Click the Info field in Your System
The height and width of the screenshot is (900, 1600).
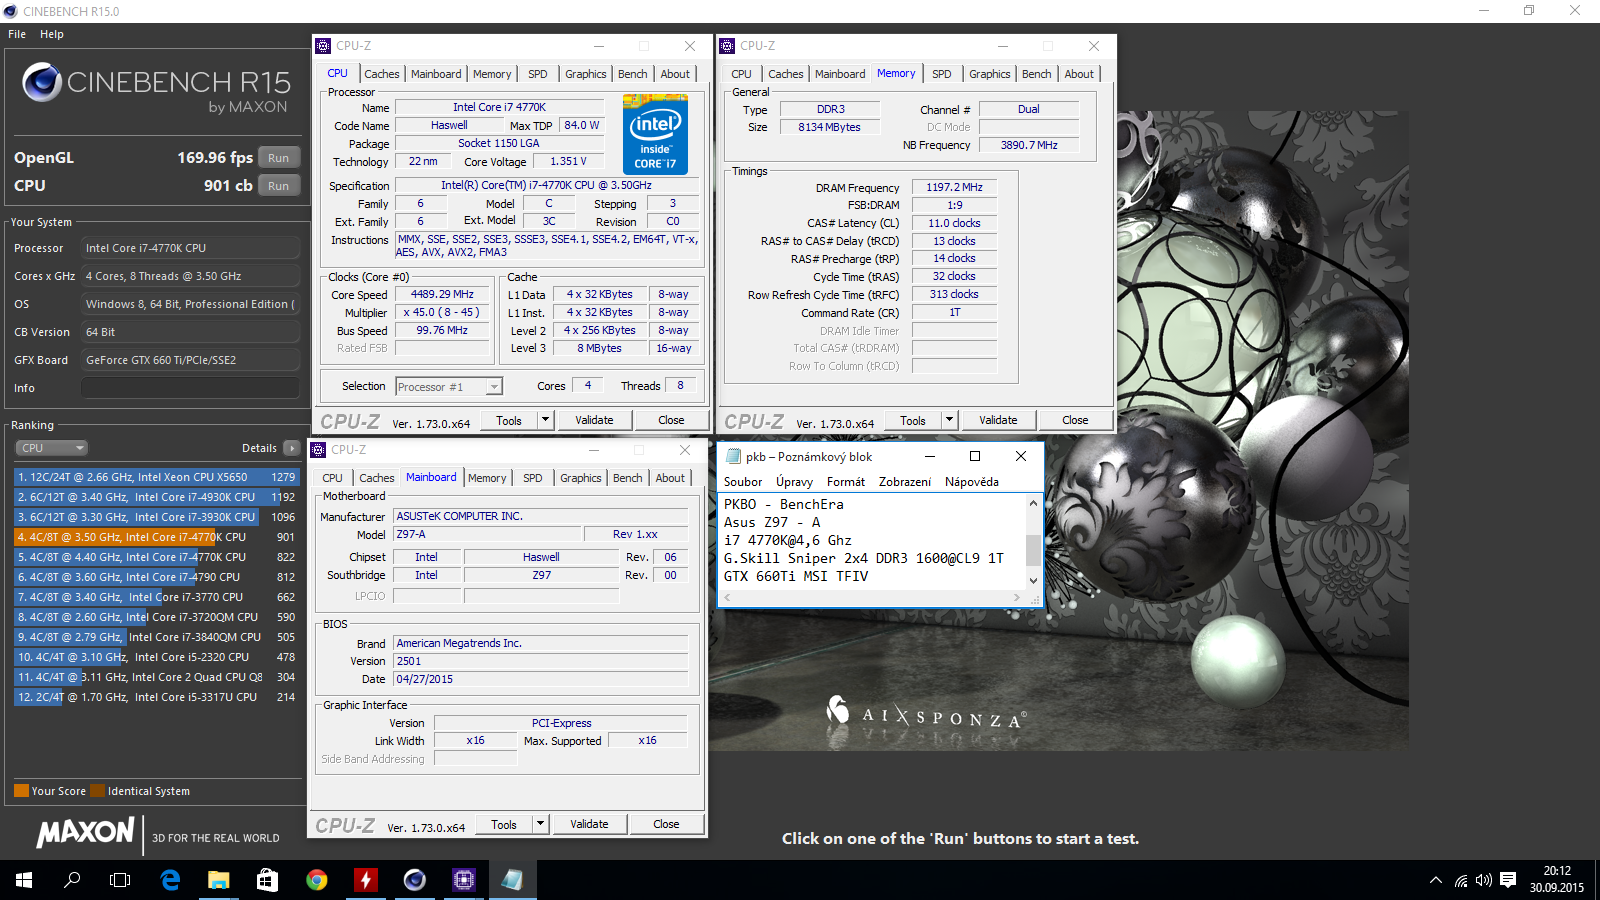190,388
